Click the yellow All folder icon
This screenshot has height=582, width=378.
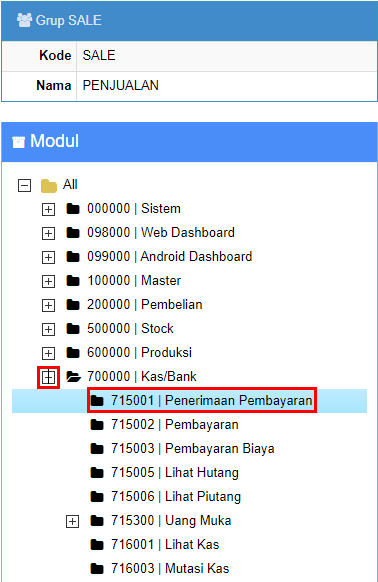[49, 186]
